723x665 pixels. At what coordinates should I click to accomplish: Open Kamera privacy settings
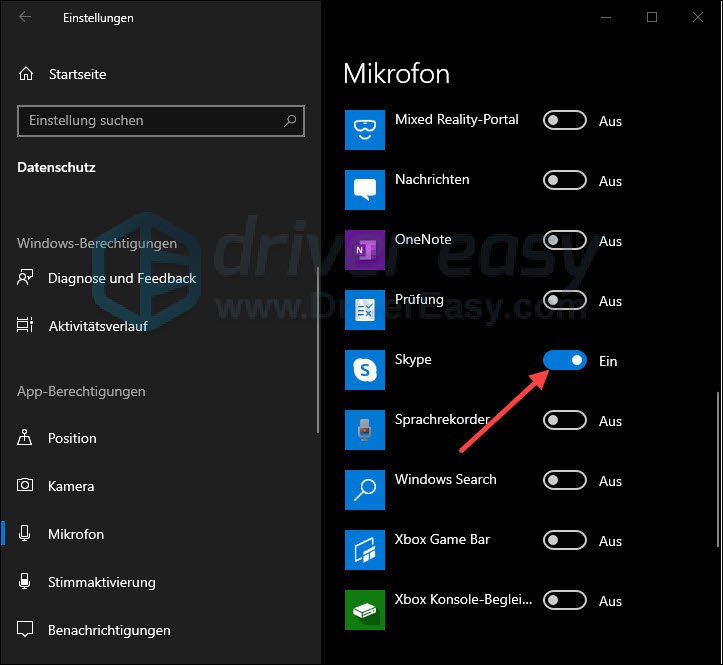click(71, 486)
